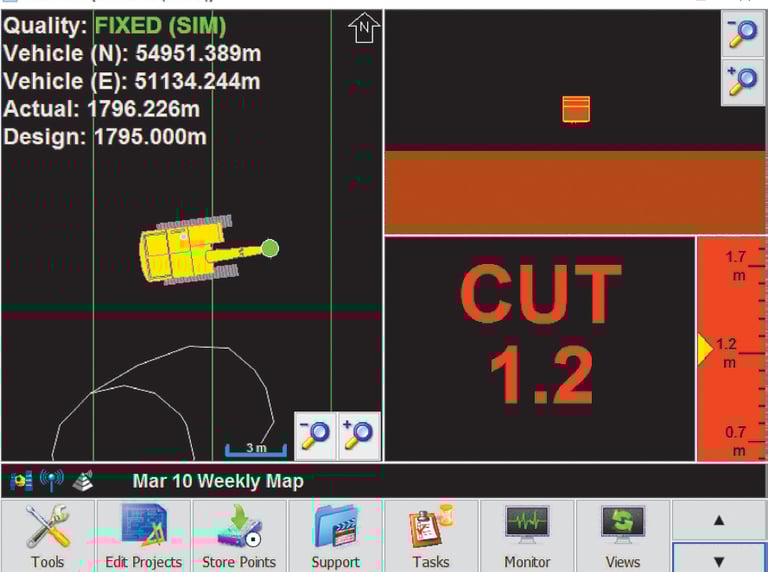Zoom out on the cross-section view
The image size is (768, 572).
pyautogui.click(x=743, y=34)
